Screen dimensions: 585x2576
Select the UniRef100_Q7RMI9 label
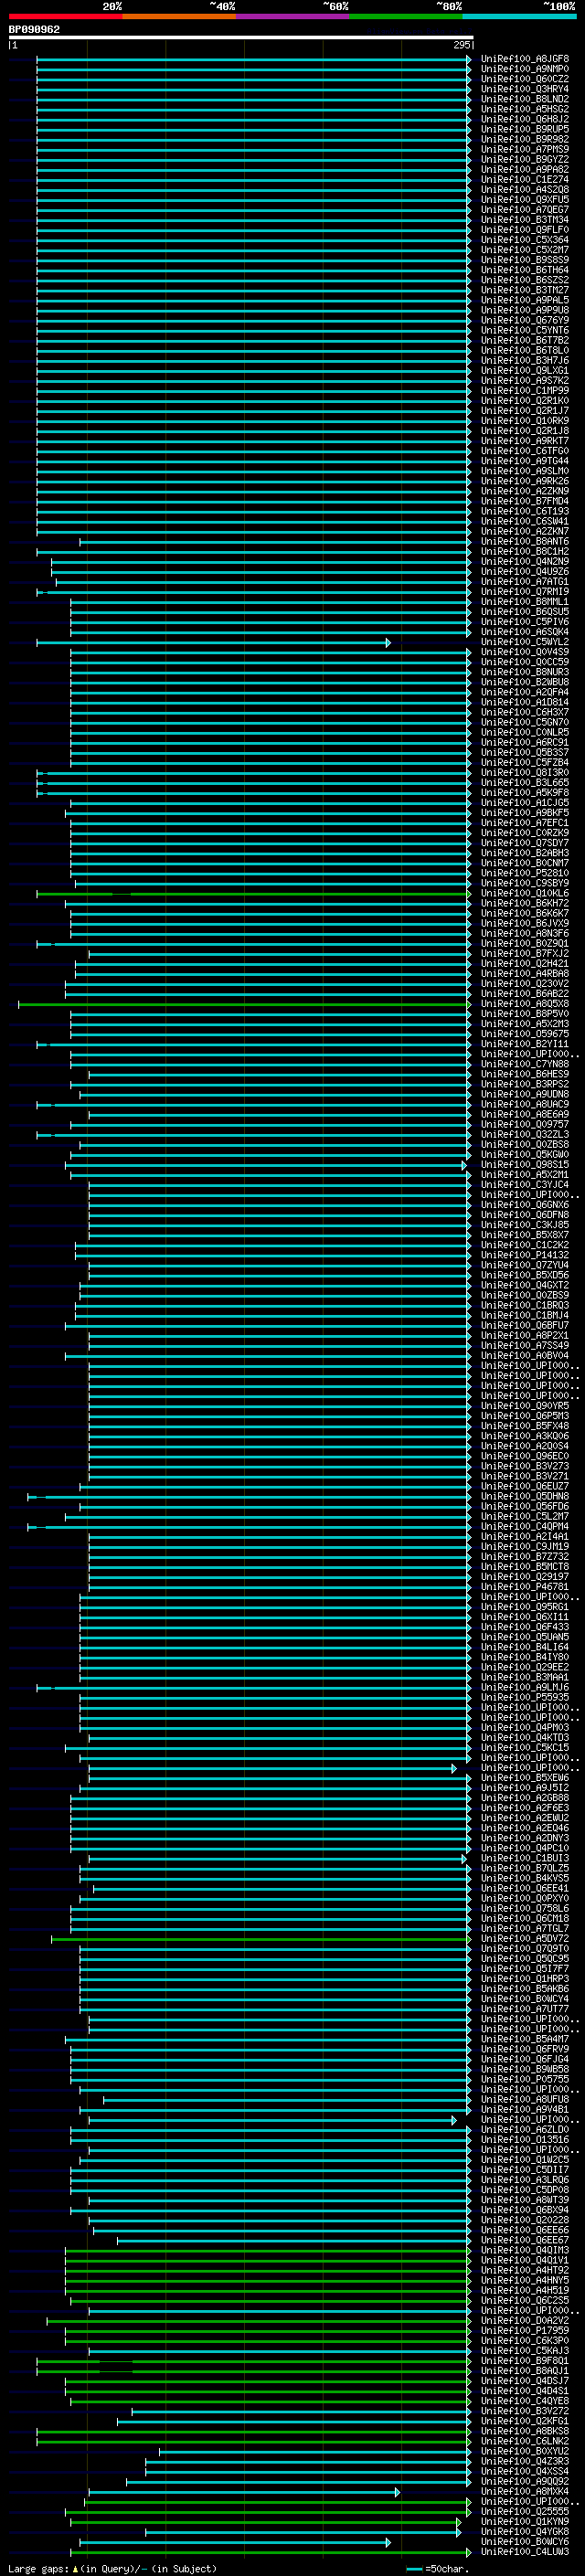click(524, 592)
